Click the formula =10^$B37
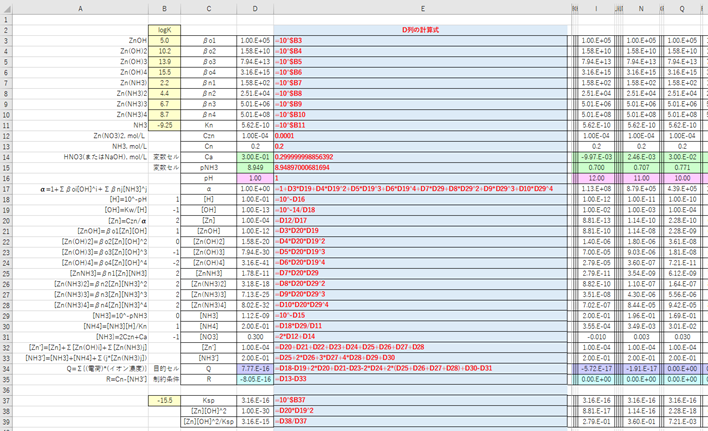The height and width of the screenshot is (431, 708). [x=420, y=400]
